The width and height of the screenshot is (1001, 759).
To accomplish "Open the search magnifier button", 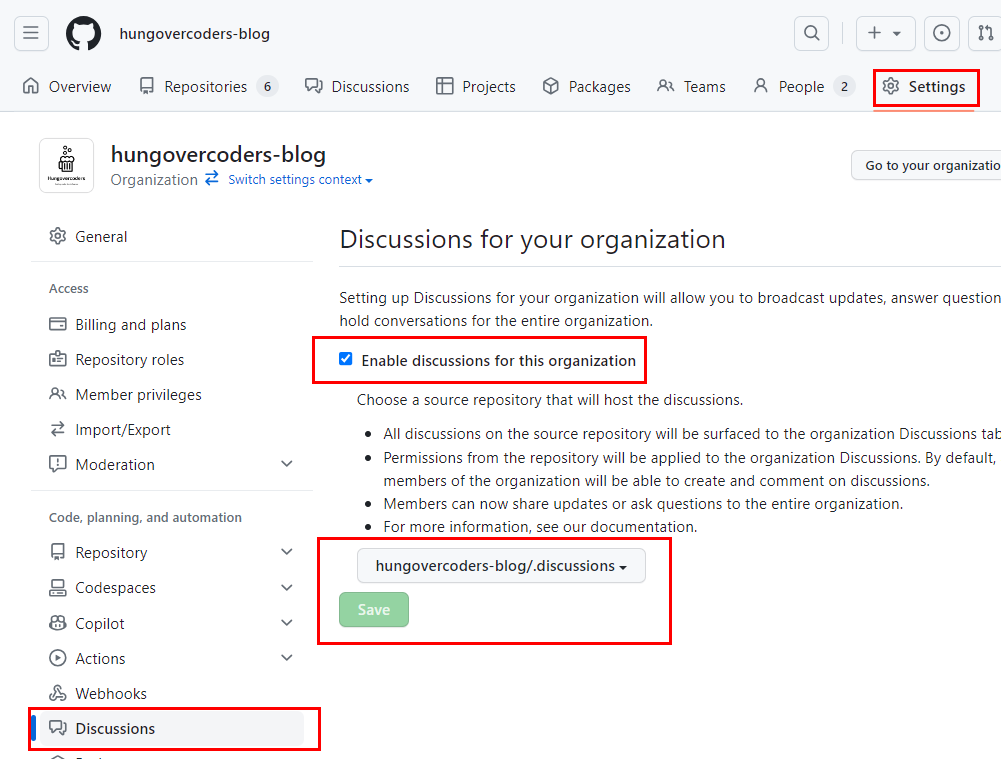I will point(811,33).
